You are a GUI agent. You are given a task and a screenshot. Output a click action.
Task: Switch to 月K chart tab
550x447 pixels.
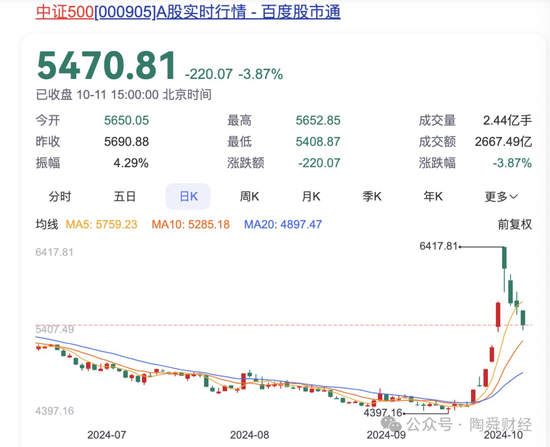[x=311, y=196]
